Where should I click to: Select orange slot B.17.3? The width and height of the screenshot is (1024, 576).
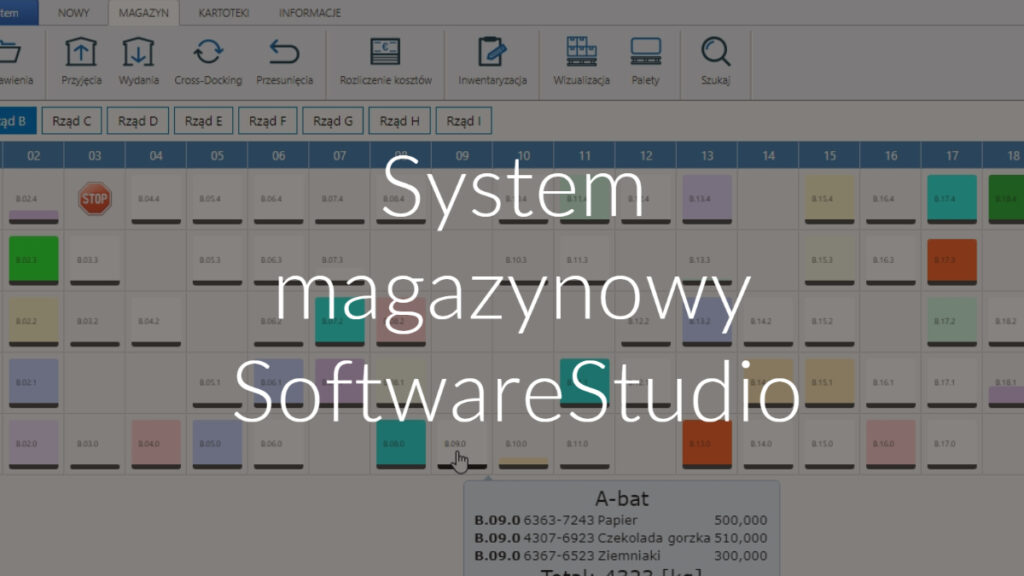952,260
